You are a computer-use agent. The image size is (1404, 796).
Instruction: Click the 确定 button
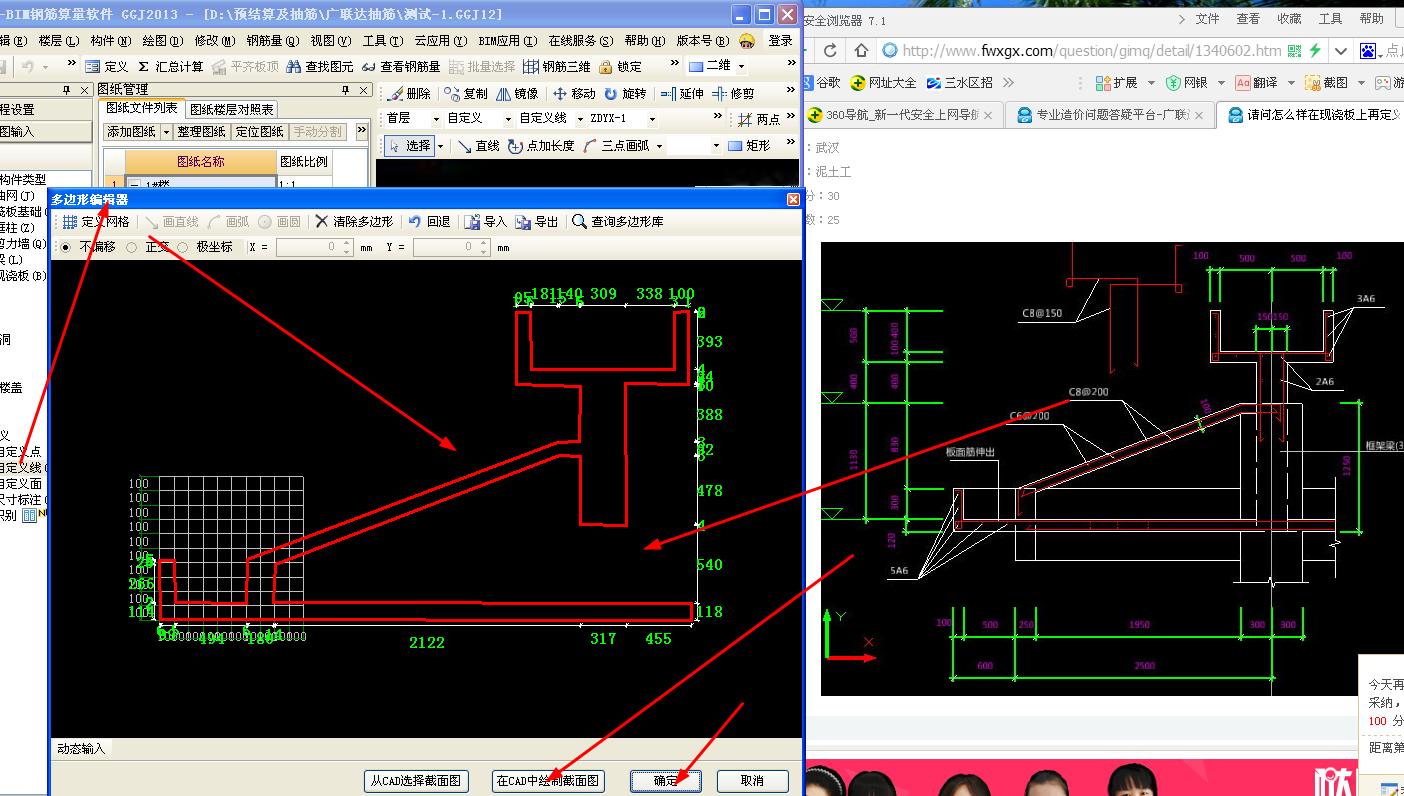[666, 781]
